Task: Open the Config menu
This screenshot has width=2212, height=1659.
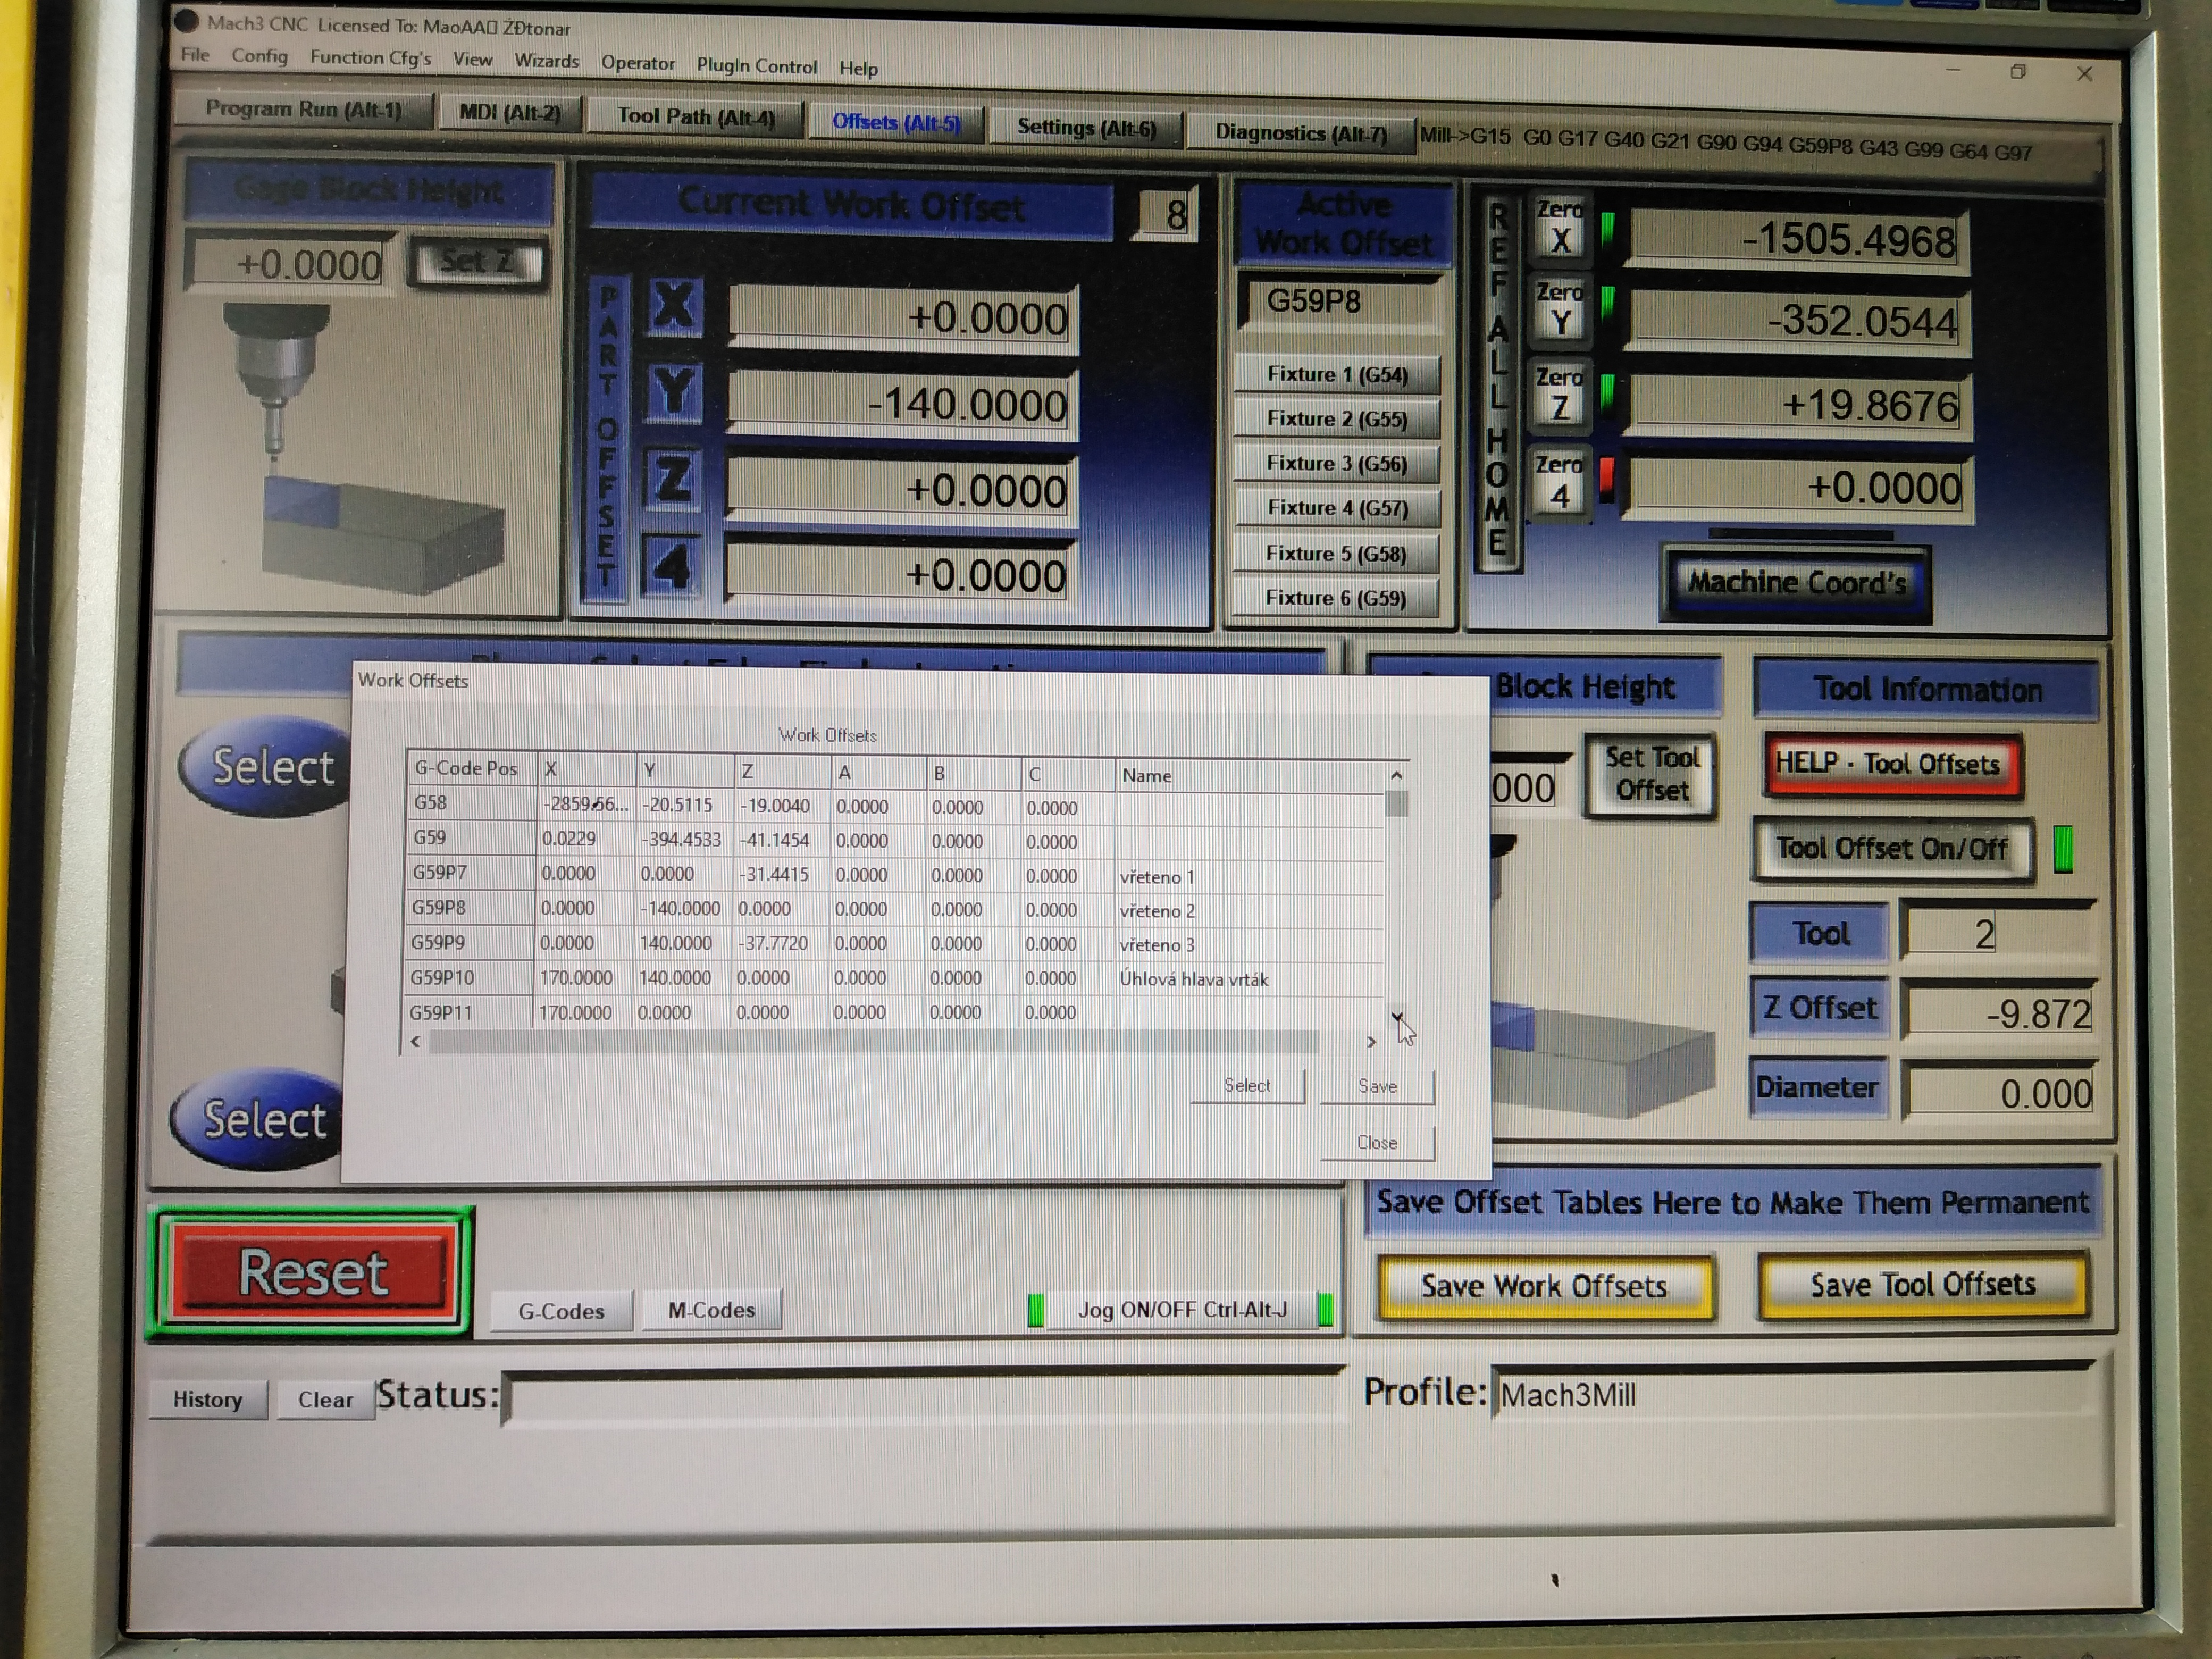Action: point(259,56)
